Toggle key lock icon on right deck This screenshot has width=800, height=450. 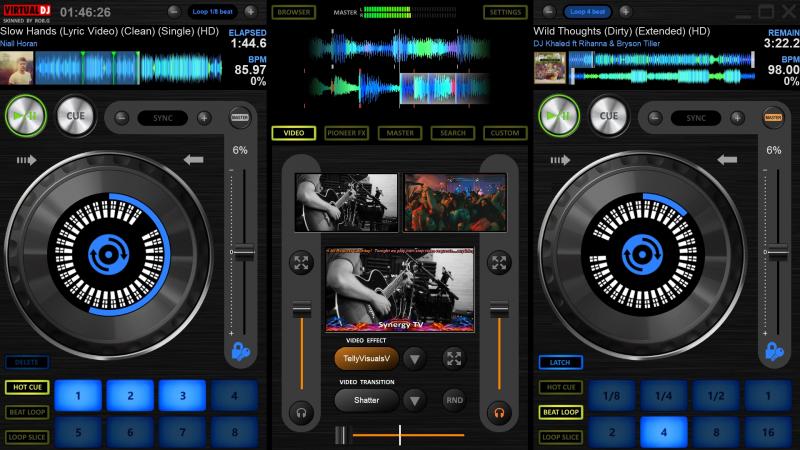click(x=774, y=352)
